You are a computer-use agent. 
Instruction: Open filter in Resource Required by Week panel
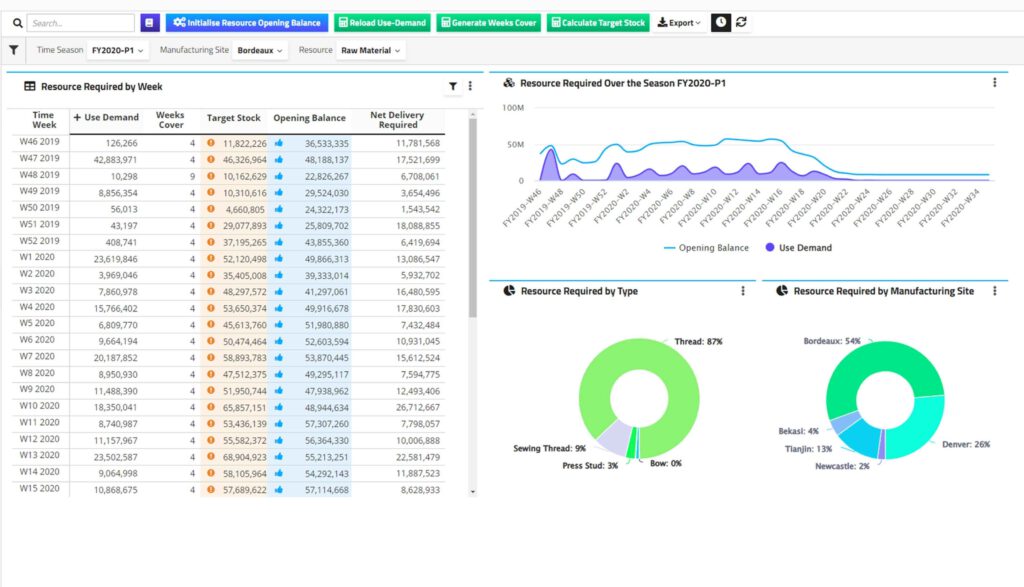point(453,87)
